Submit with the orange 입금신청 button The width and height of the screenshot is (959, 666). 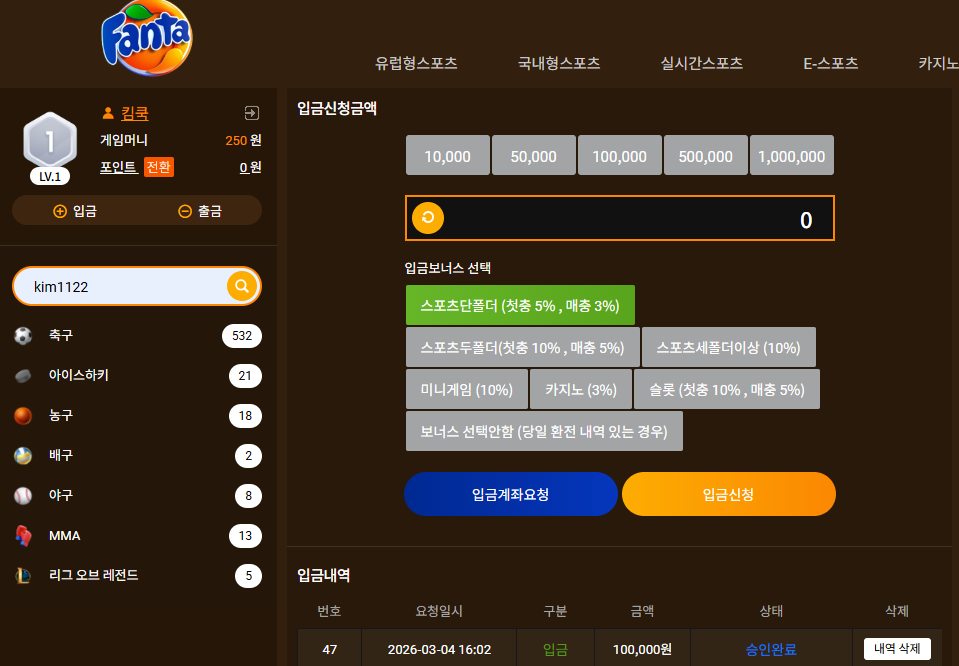tap(728, 494)
